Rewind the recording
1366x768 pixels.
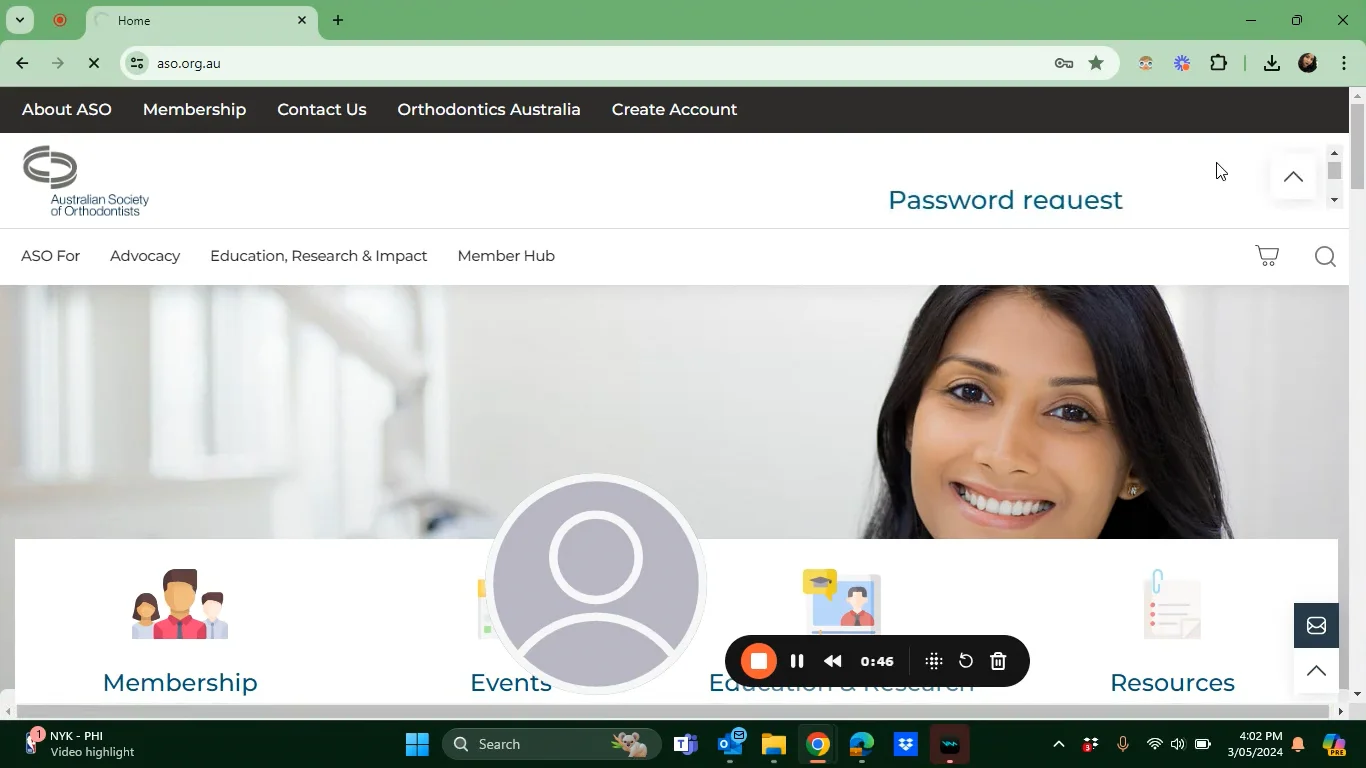(x=832, y=661)
